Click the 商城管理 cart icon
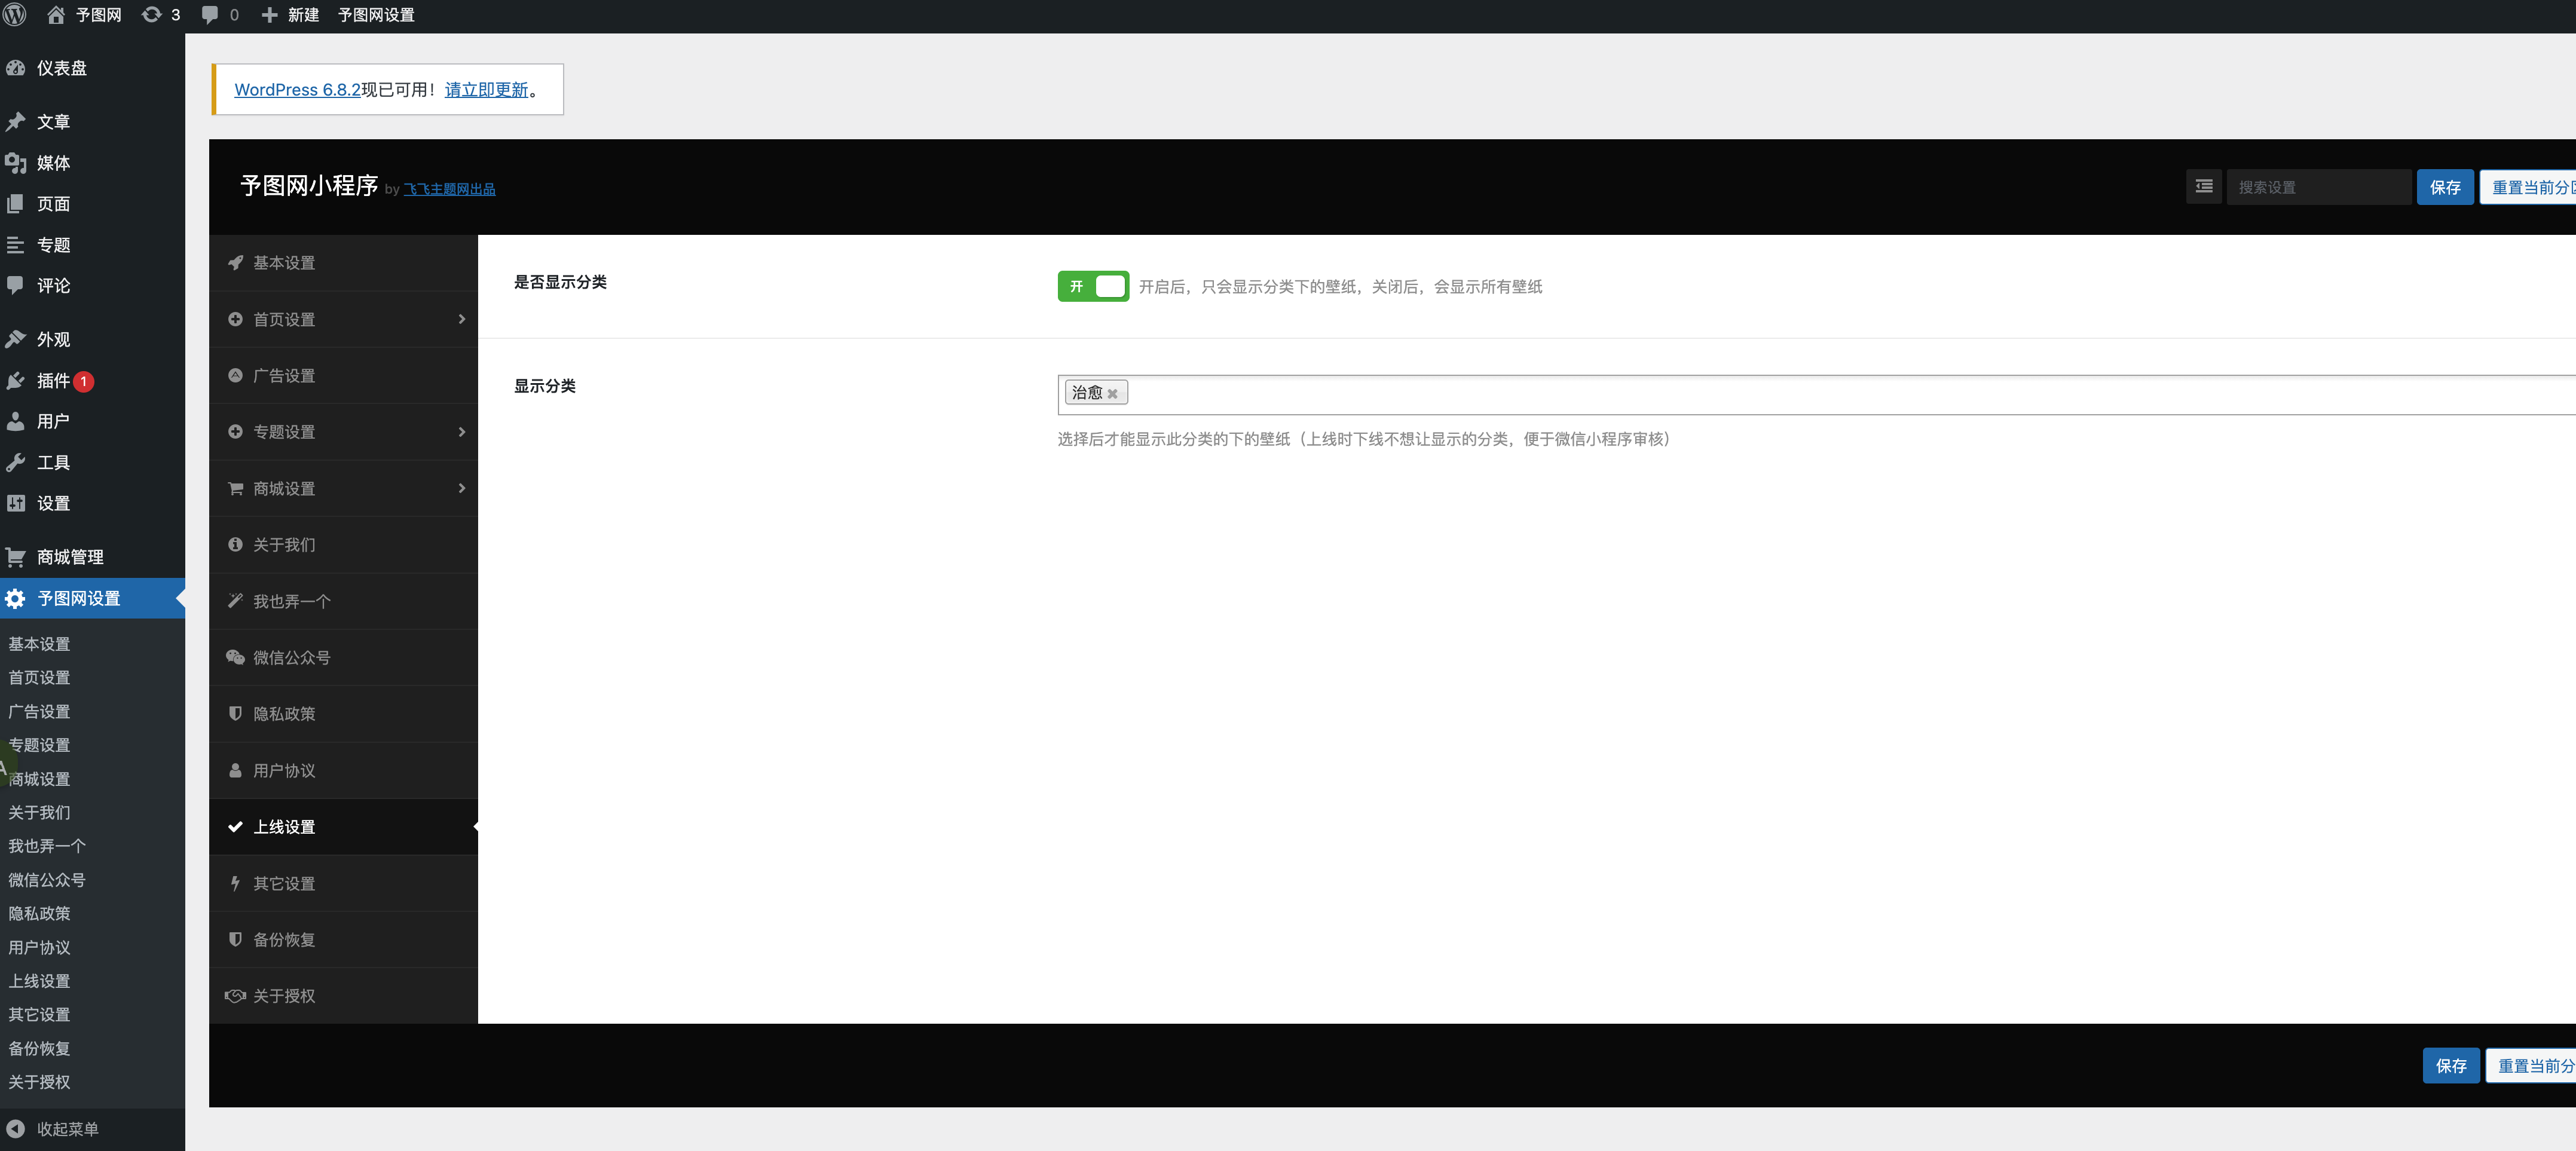2576x1151 pixels. click(x=15, y=557)
